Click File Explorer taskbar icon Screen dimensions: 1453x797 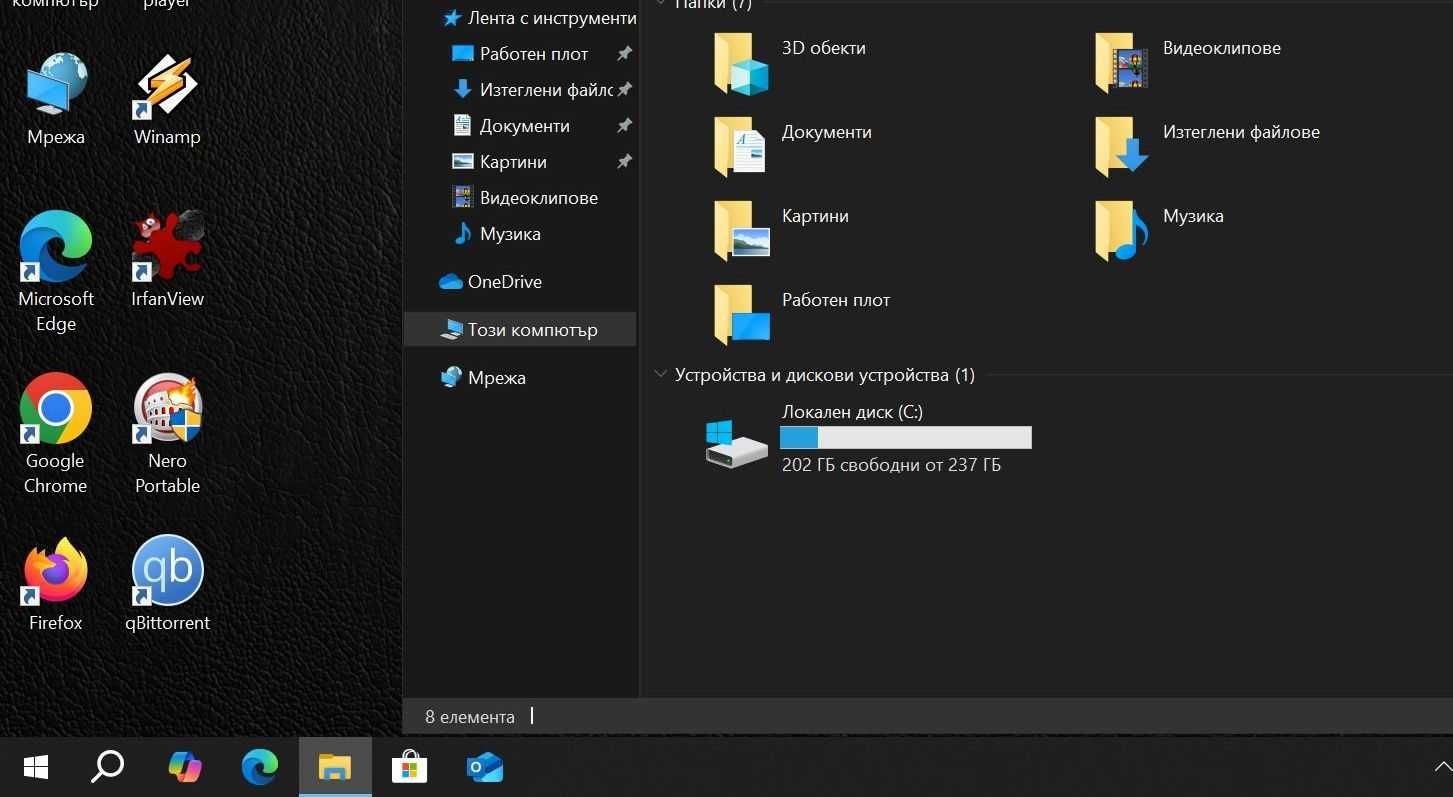(x=335, y=767)
